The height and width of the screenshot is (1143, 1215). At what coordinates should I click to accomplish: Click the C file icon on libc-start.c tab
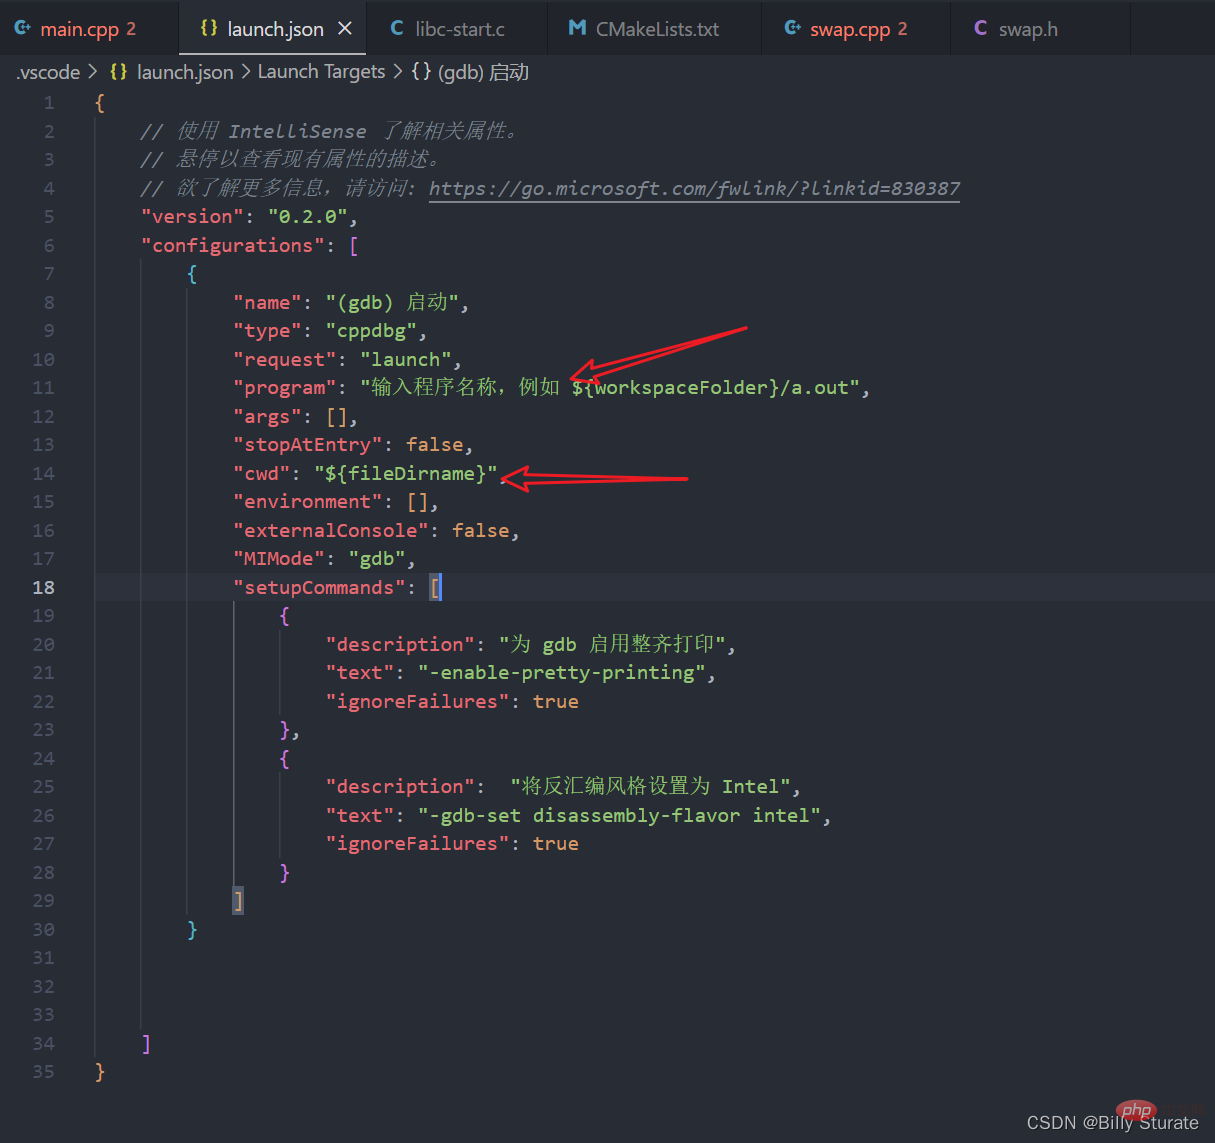pyautogui.click(x=397, y=28)
